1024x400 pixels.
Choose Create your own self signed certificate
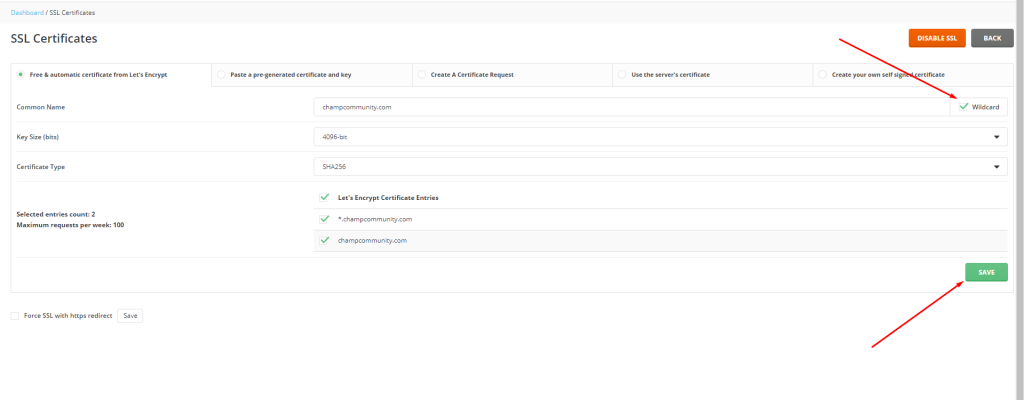822,75
